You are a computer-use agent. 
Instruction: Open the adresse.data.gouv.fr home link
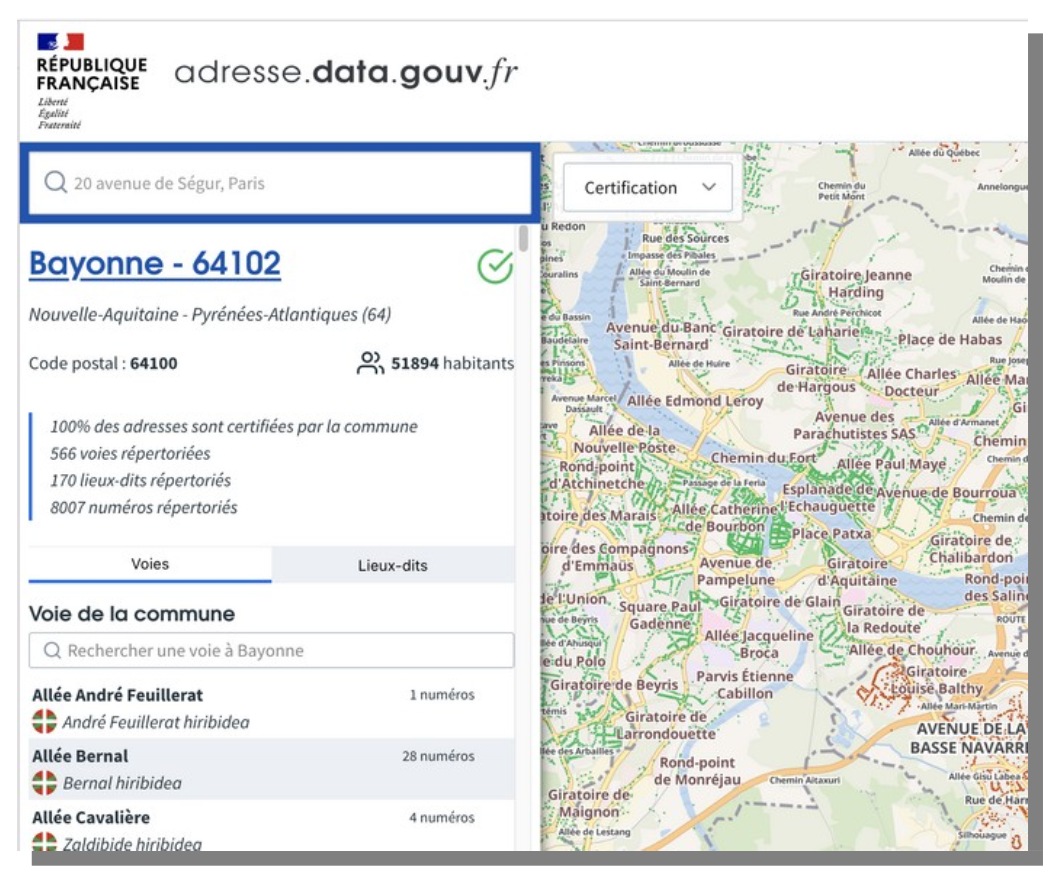coord(346,73)
